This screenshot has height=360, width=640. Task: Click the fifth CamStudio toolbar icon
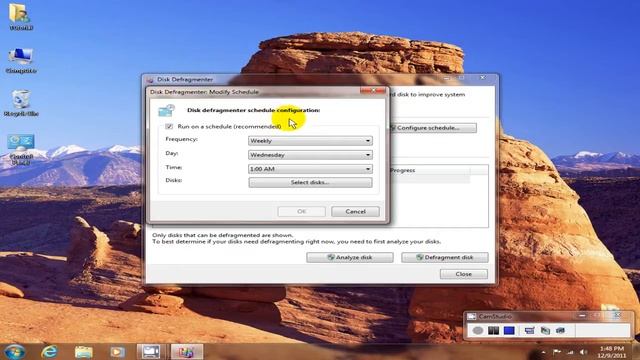point(545,330)
